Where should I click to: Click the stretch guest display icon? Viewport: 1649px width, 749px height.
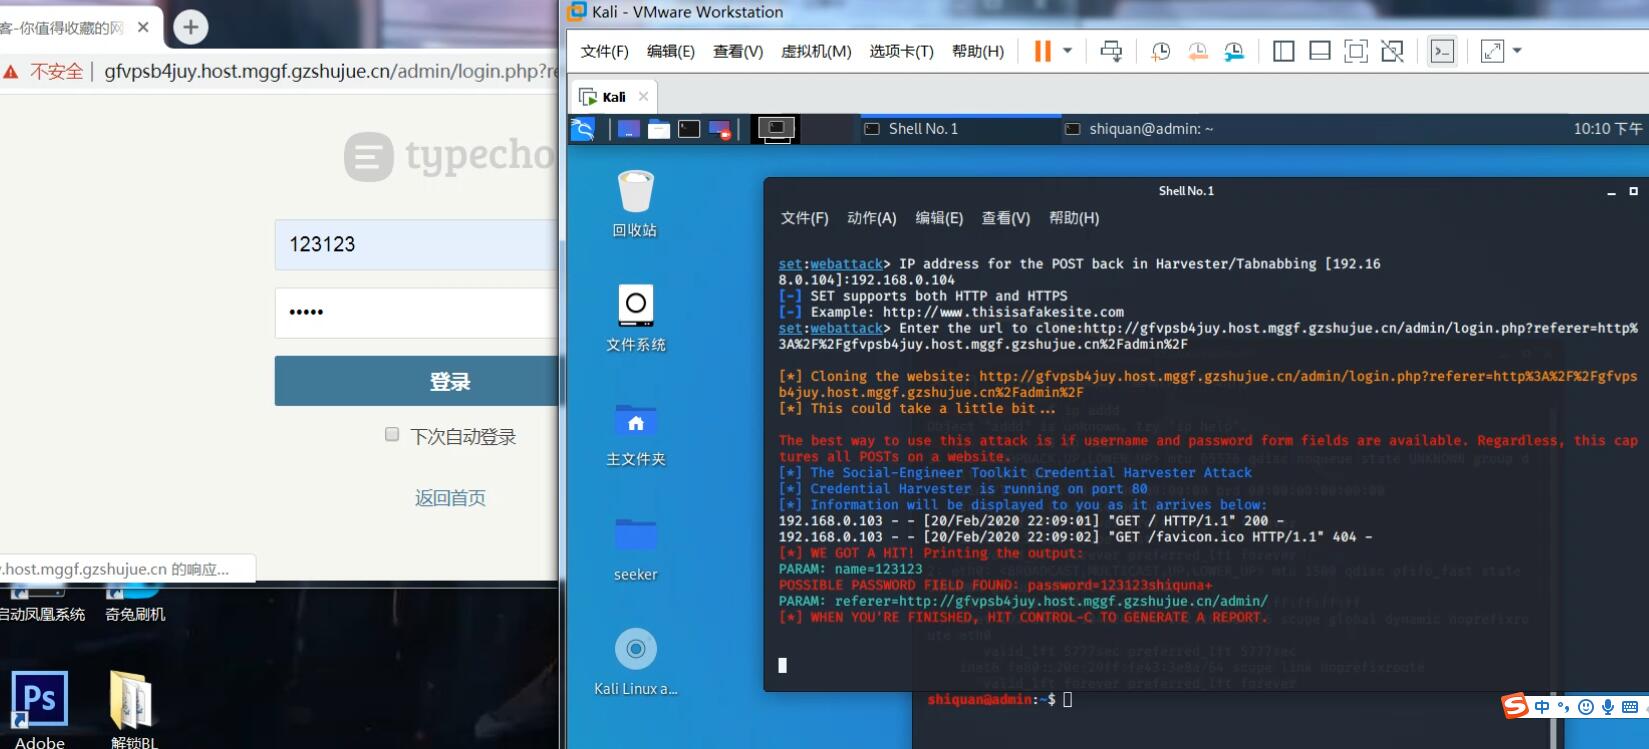point(1492,51)
